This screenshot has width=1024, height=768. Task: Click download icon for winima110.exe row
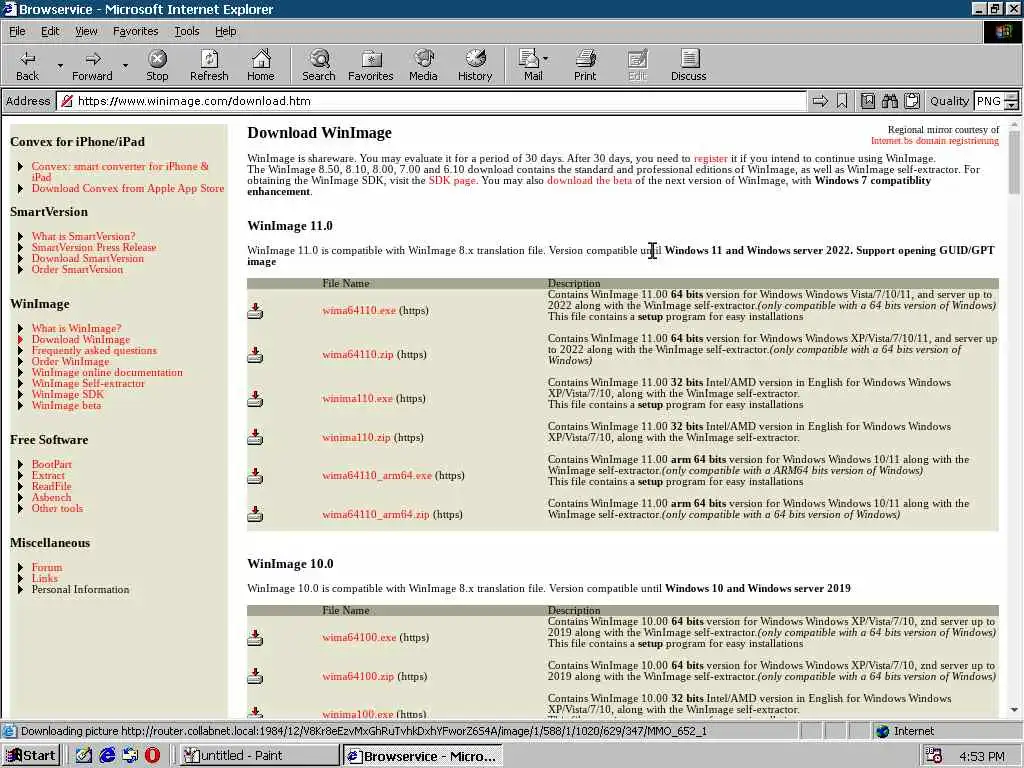pyautogui.click(x=255, y=398)
